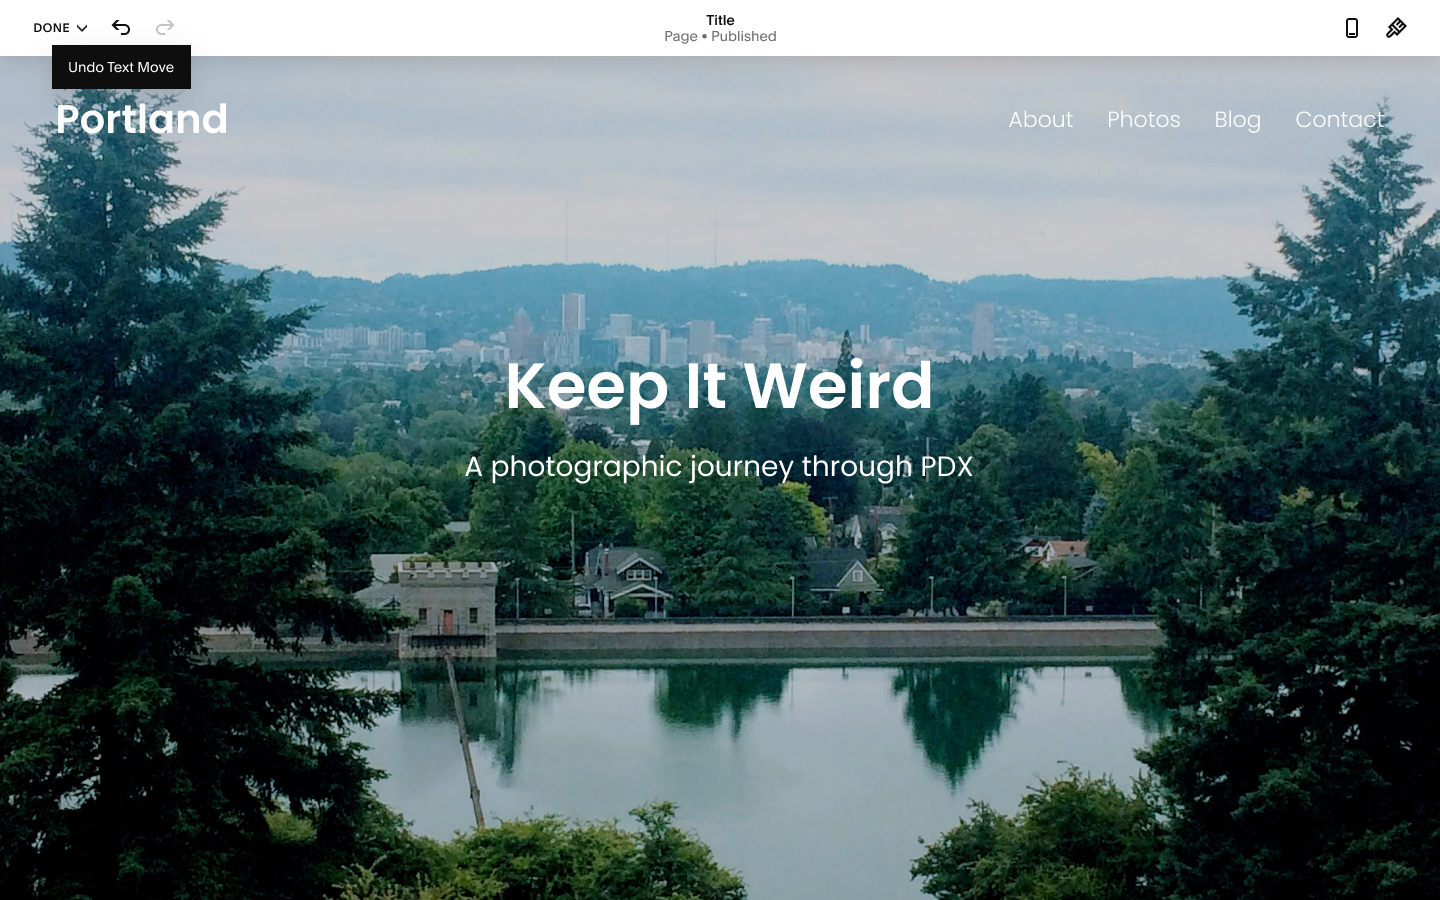The width and height of the screenshot is (1440, 900).
Task: Select the Keep It Weird heading
Action: point(719,386)
